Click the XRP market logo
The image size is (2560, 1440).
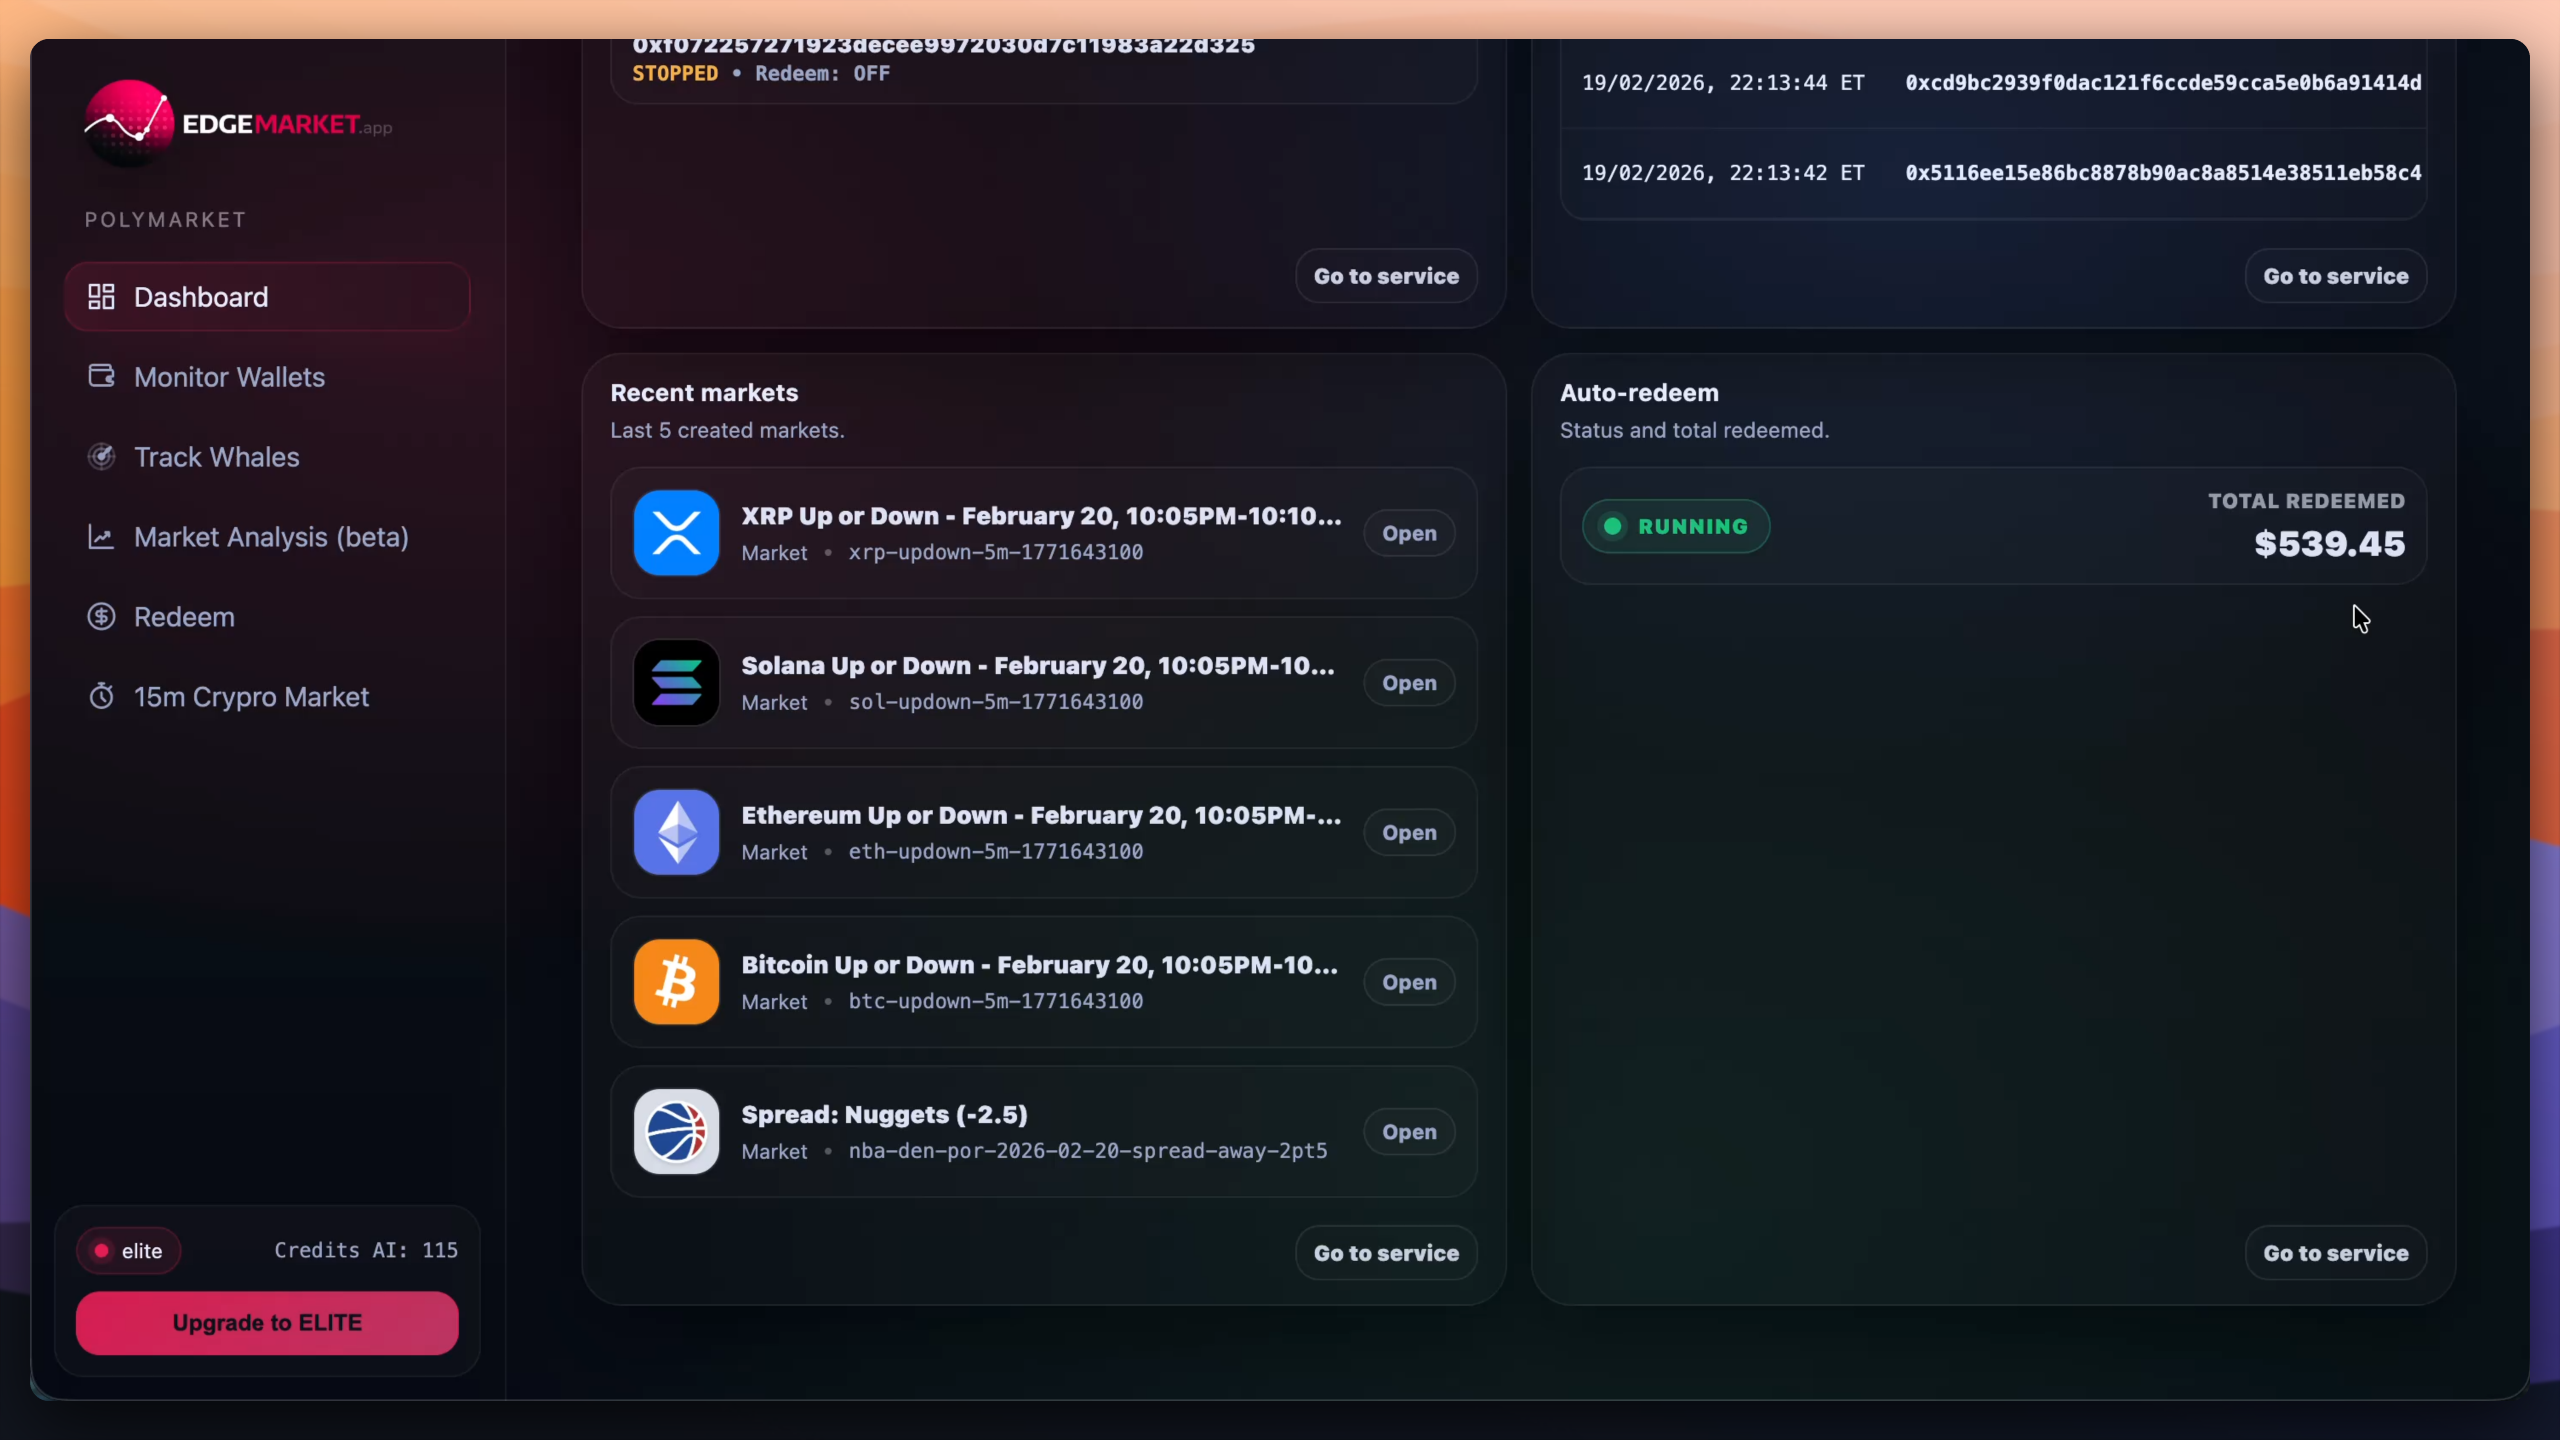(x=675, y=532)
